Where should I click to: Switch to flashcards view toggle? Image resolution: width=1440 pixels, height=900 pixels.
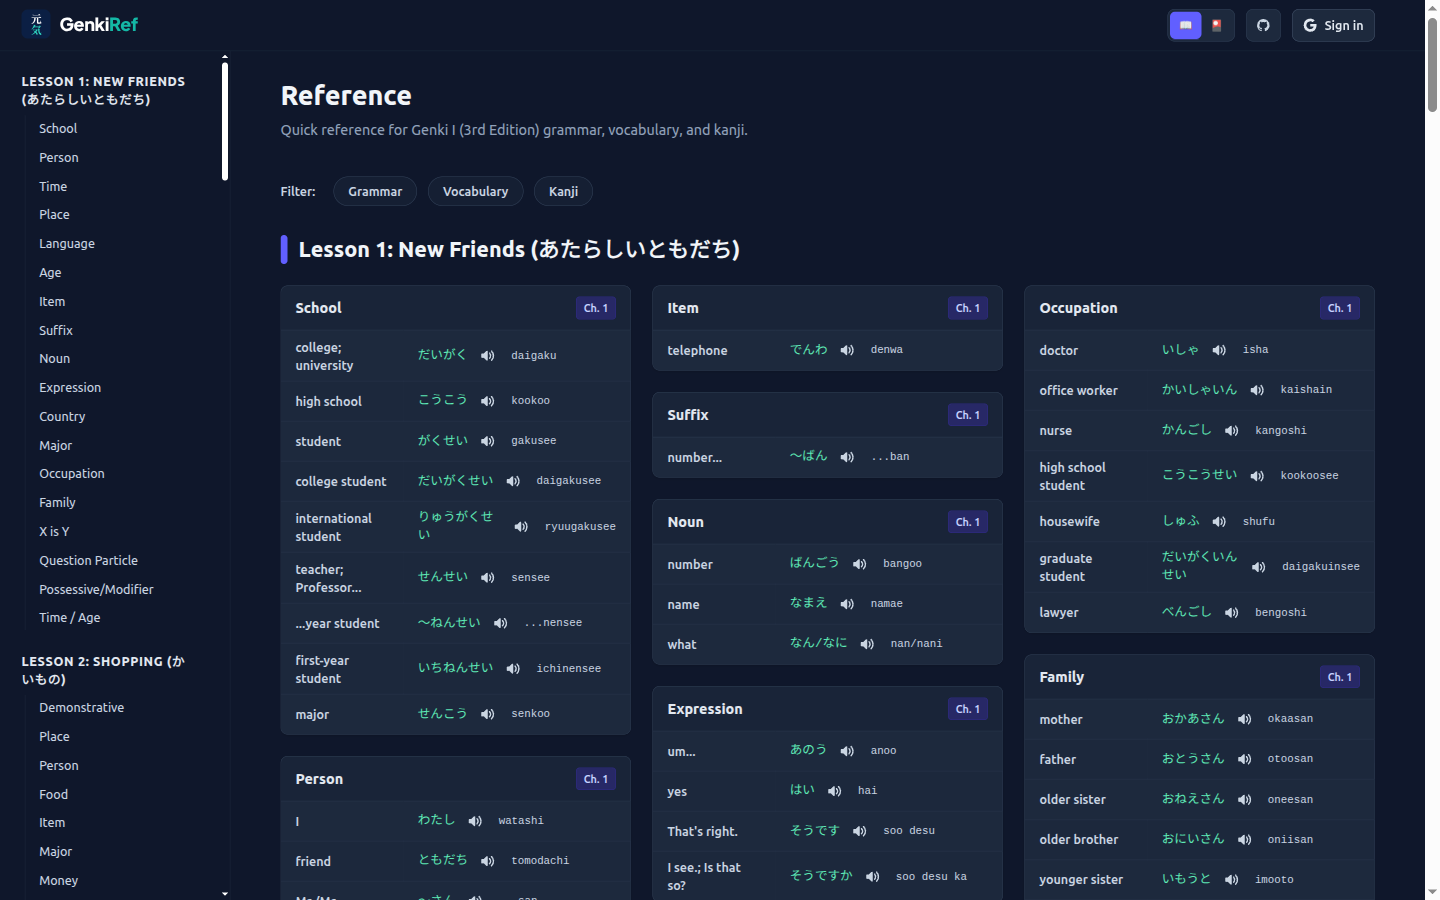pos(1217,25)
